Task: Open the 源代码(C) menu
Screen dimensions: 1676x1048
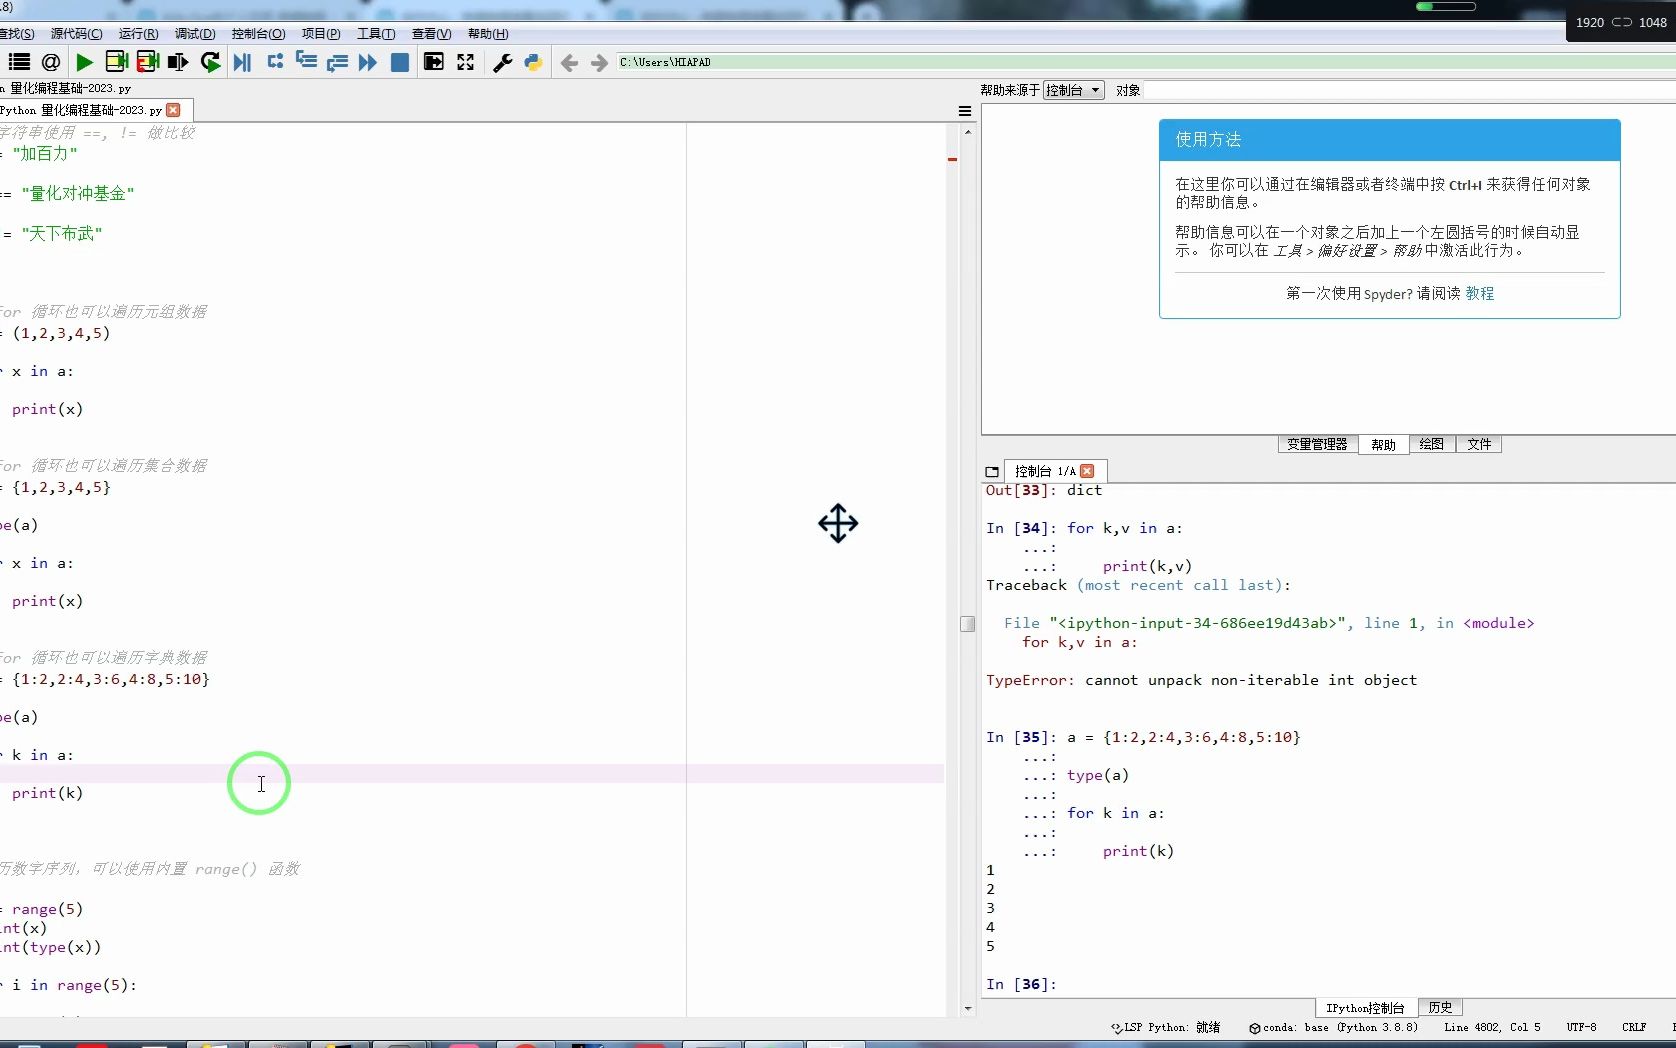Action: [76, 34]
